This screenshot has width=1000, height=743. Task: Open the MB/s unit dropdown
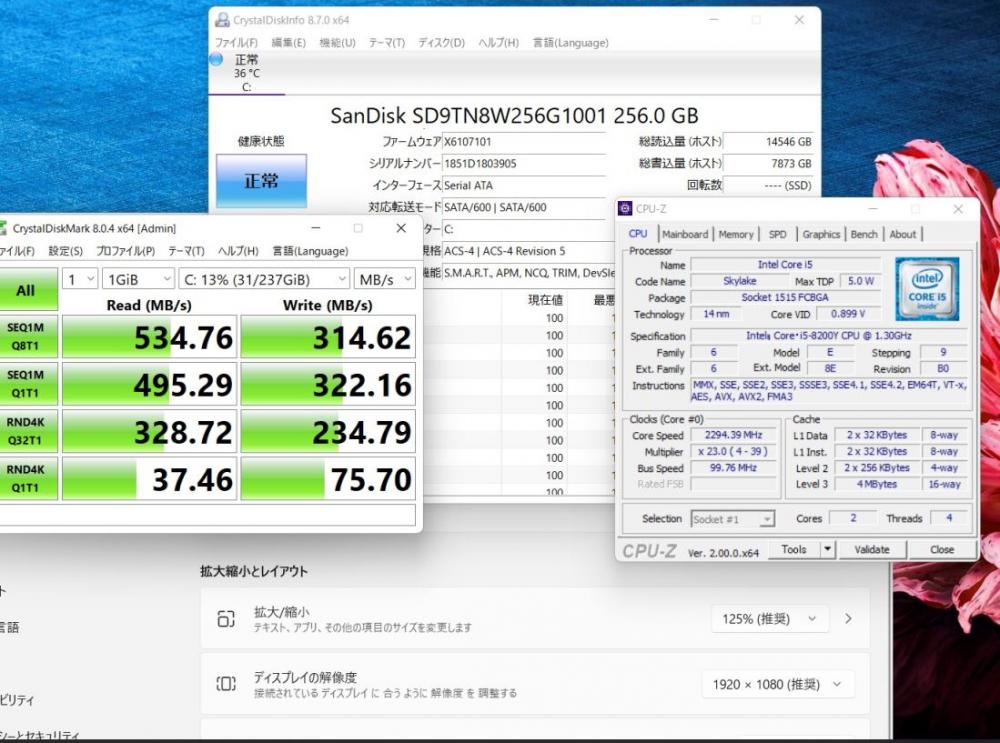point(385,279)
